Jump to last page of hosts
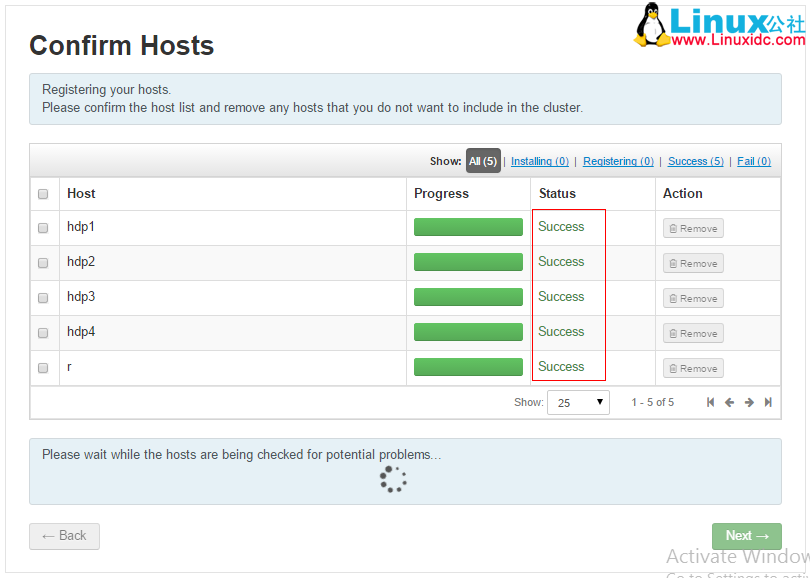810x578 pixels. click(768, 402)
